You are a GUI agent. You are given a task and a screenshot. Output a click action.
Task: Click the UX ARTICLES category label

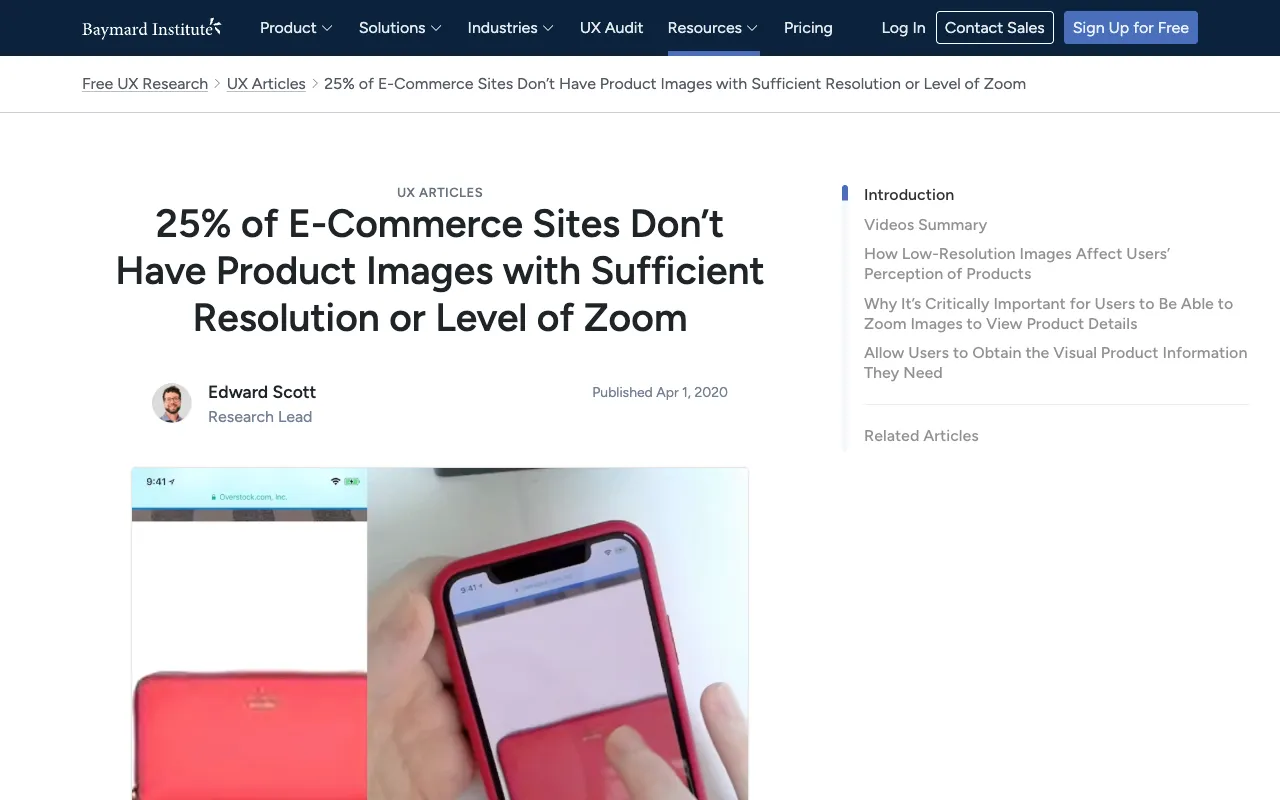pos(440,192)
